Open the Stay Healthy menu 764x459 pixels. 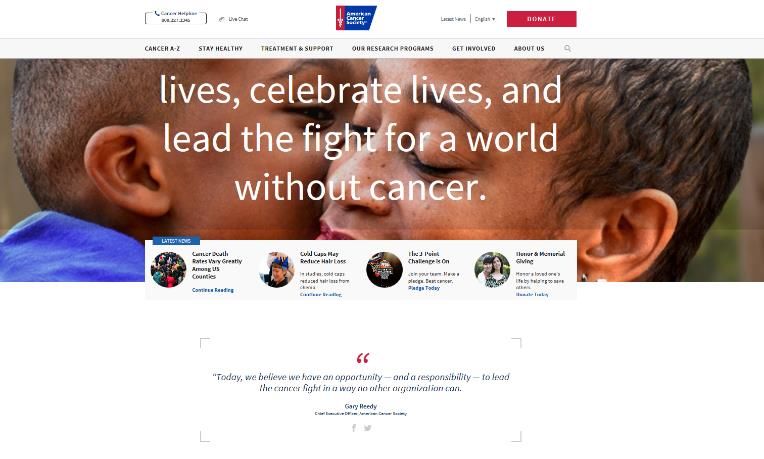[220, 49]
